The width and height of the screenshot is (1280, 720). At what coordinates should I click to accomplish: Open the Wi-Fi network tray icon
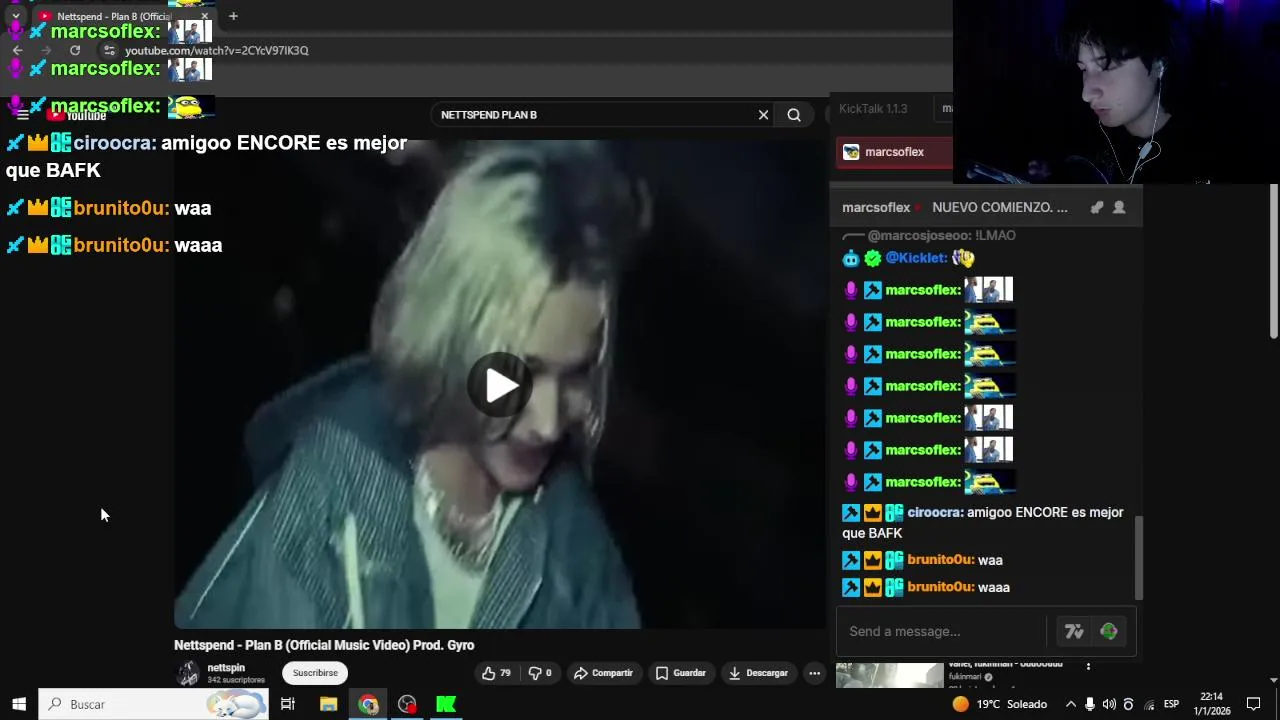click(x=1149, y=704)
